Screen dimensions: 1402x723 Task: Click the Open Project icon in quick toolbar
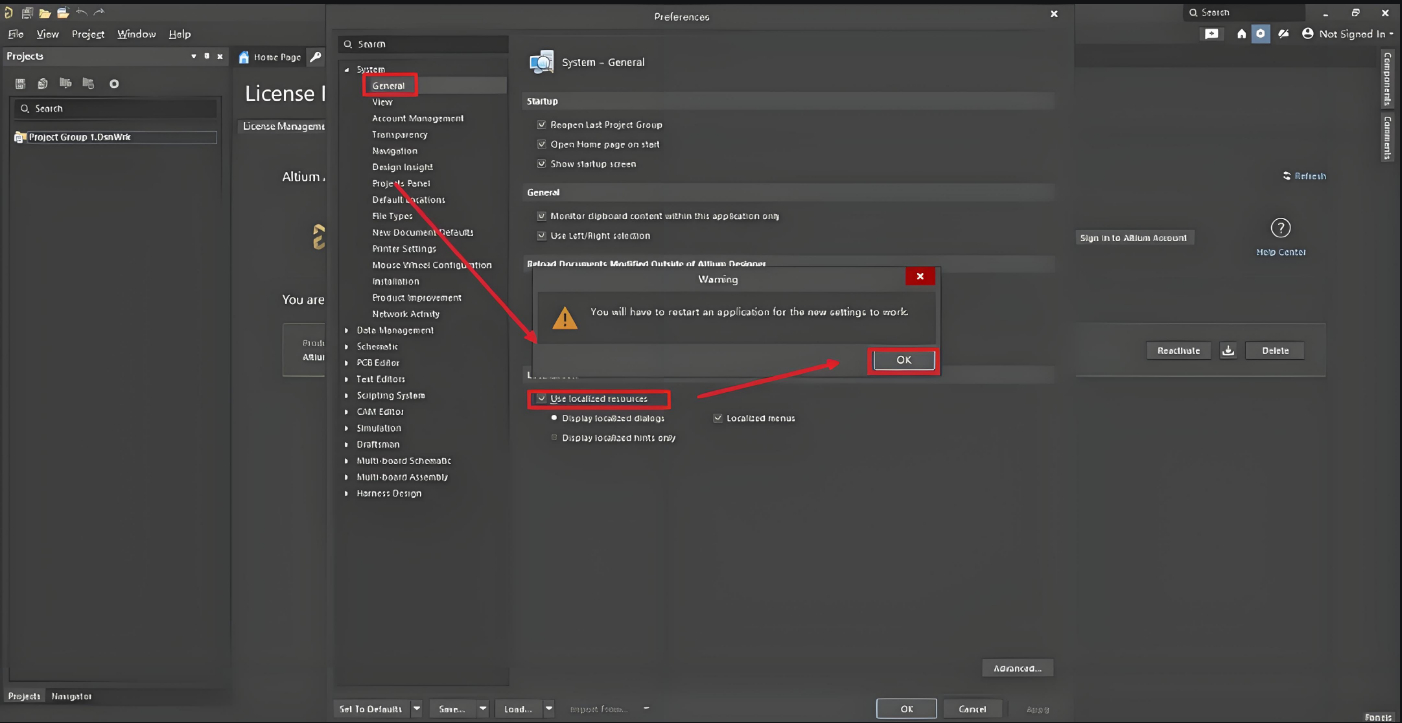click(63, 12)
